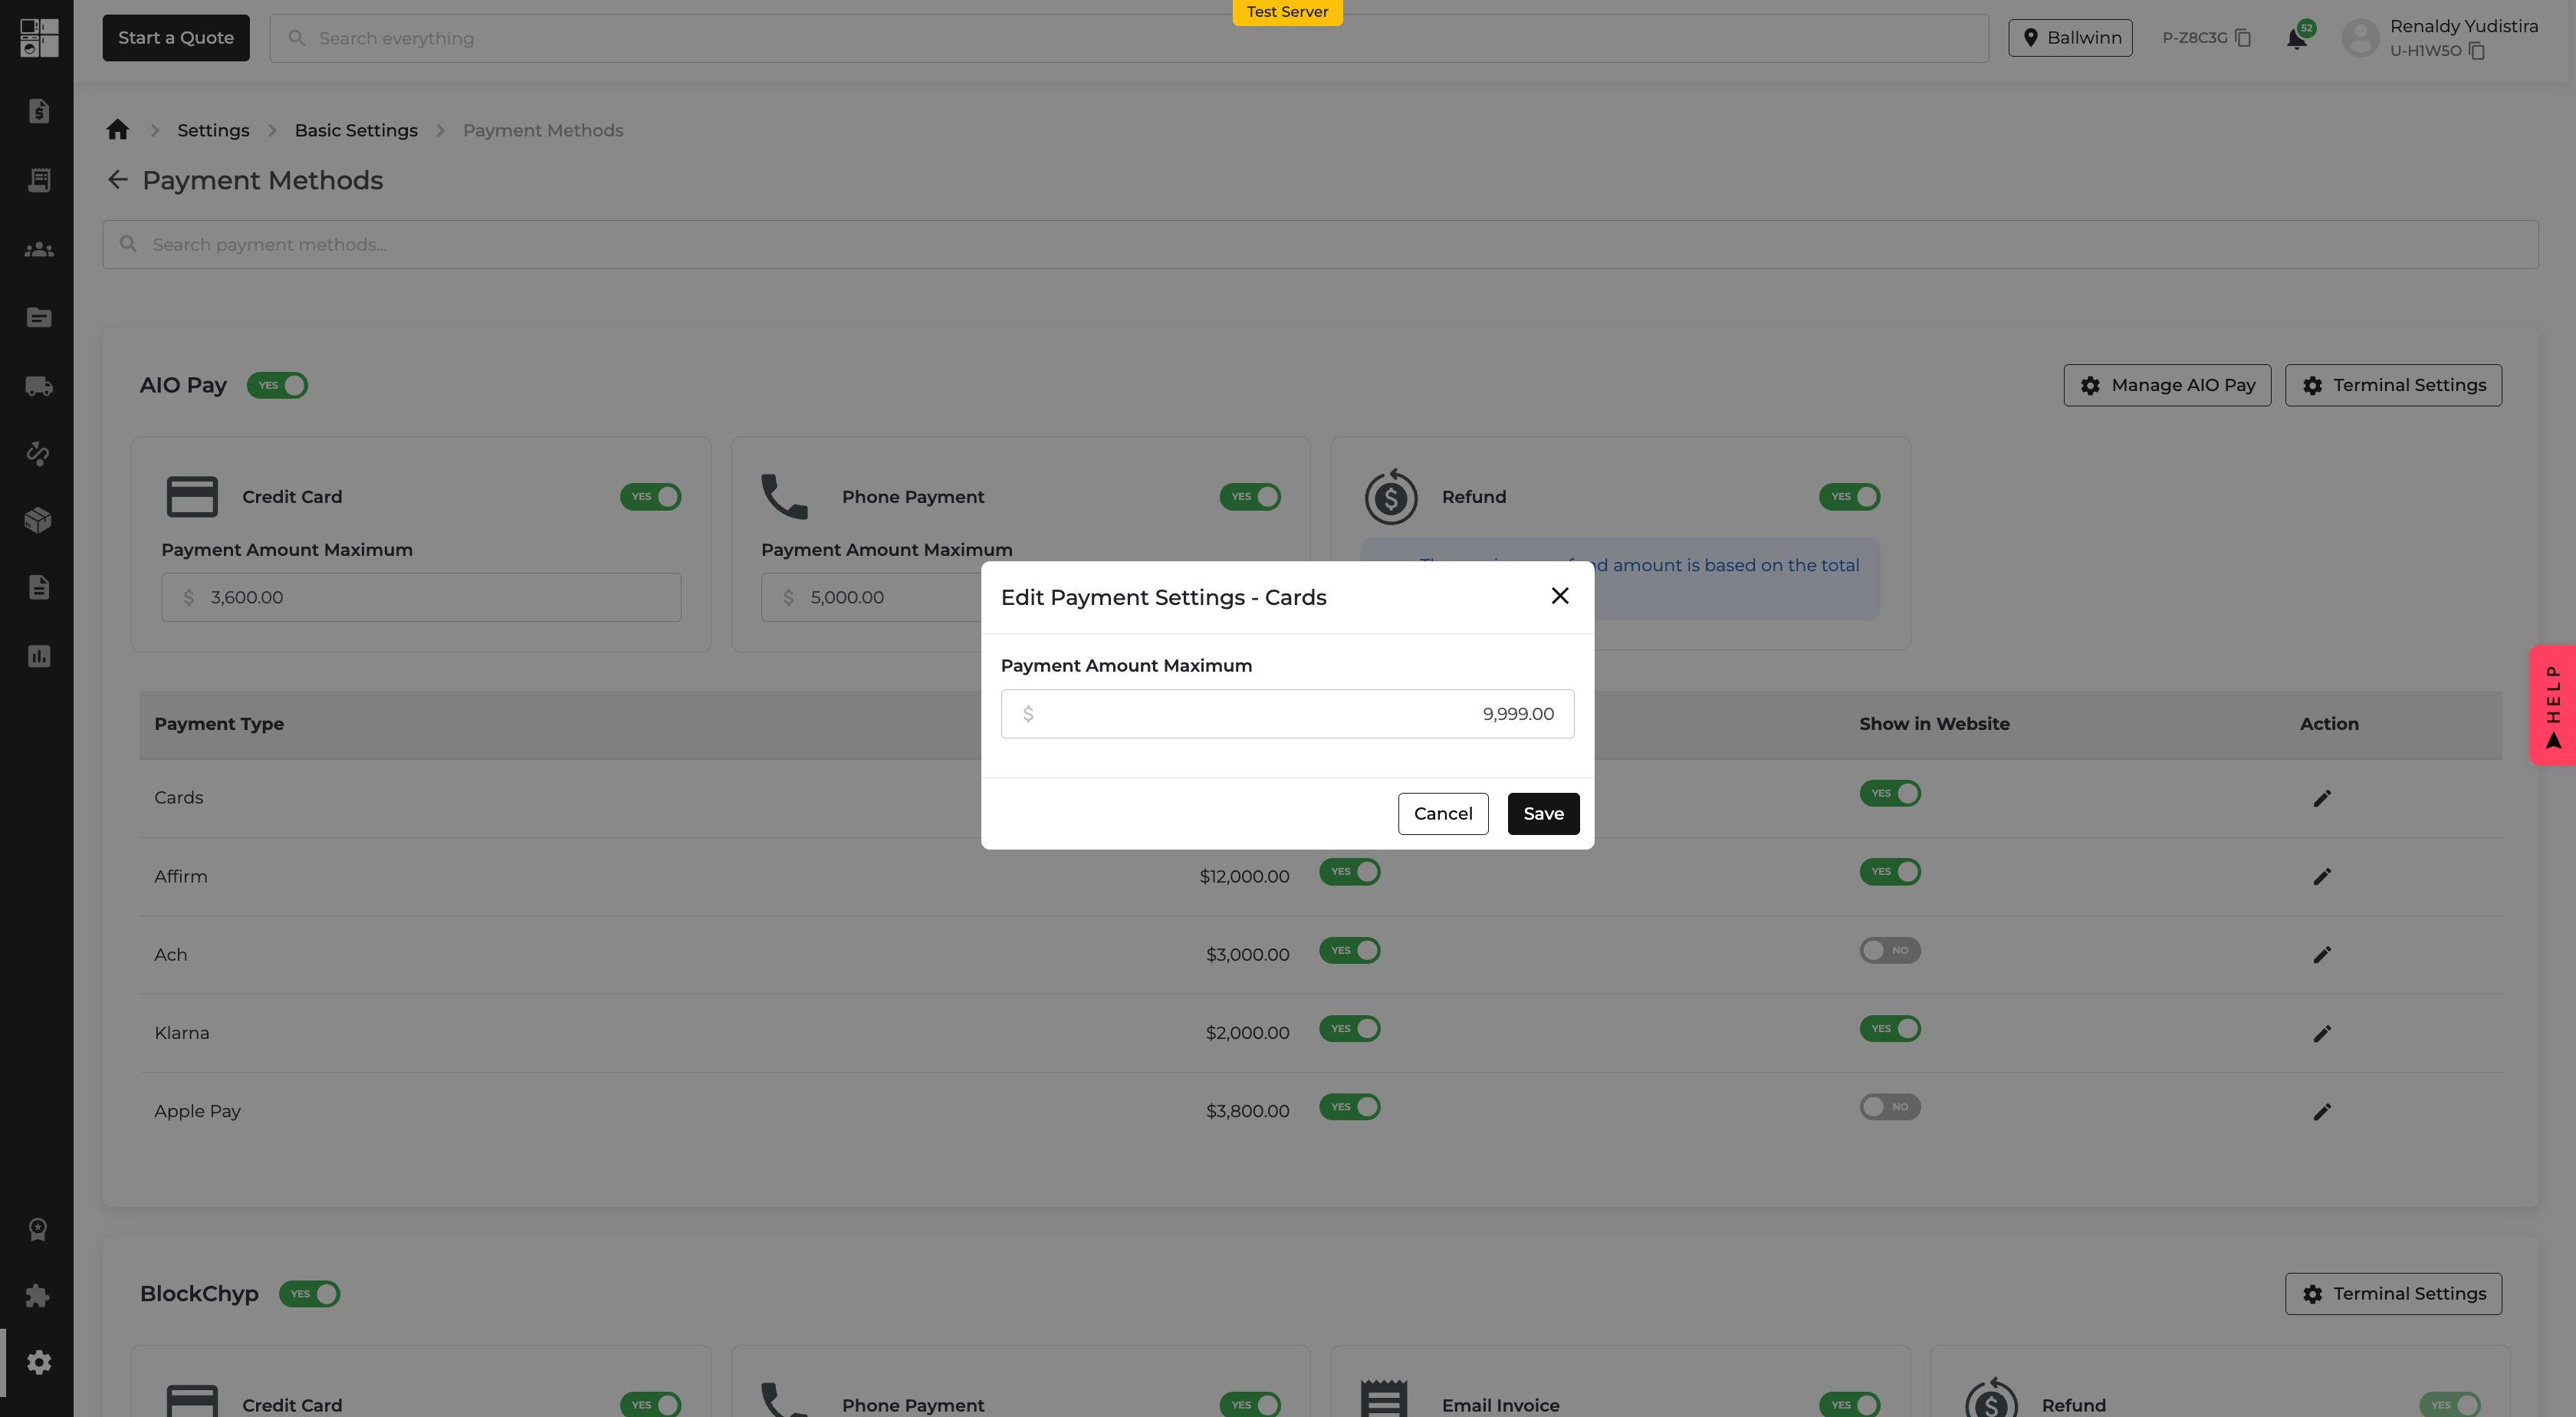Viewport: 2576px width, 1417px height.
Task: Toggle Ach Show in Website switch
Action: click(x=1889, y=950)
